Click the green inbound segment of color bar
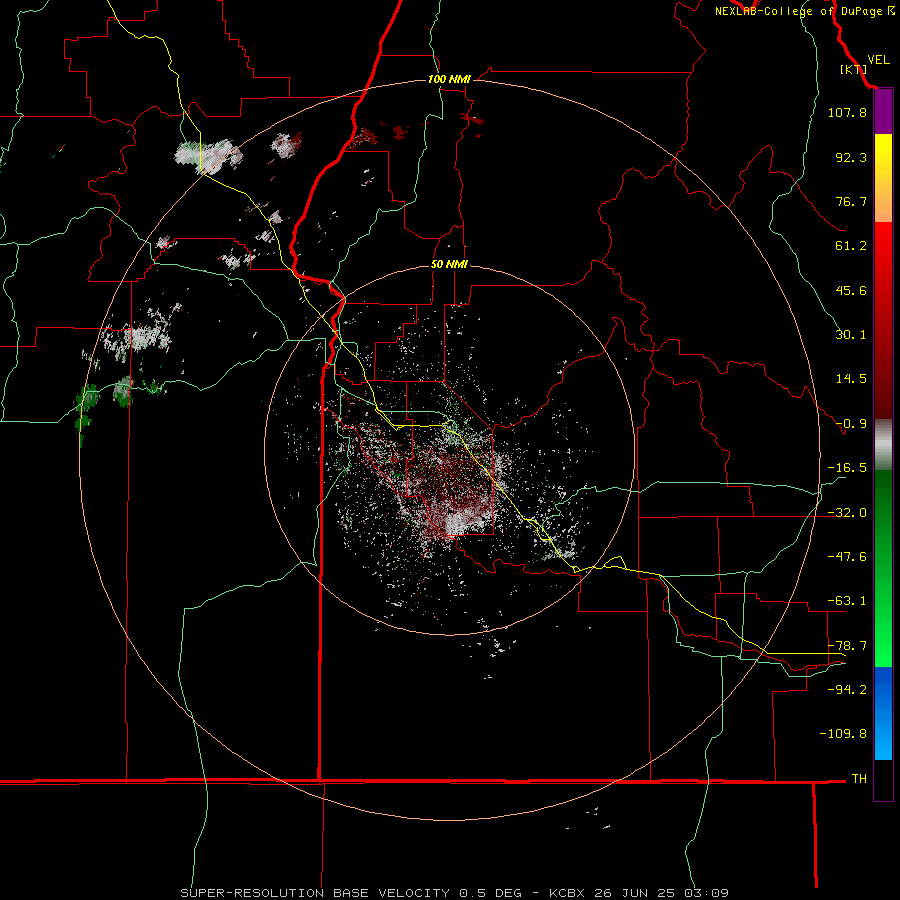 point(883,568)
